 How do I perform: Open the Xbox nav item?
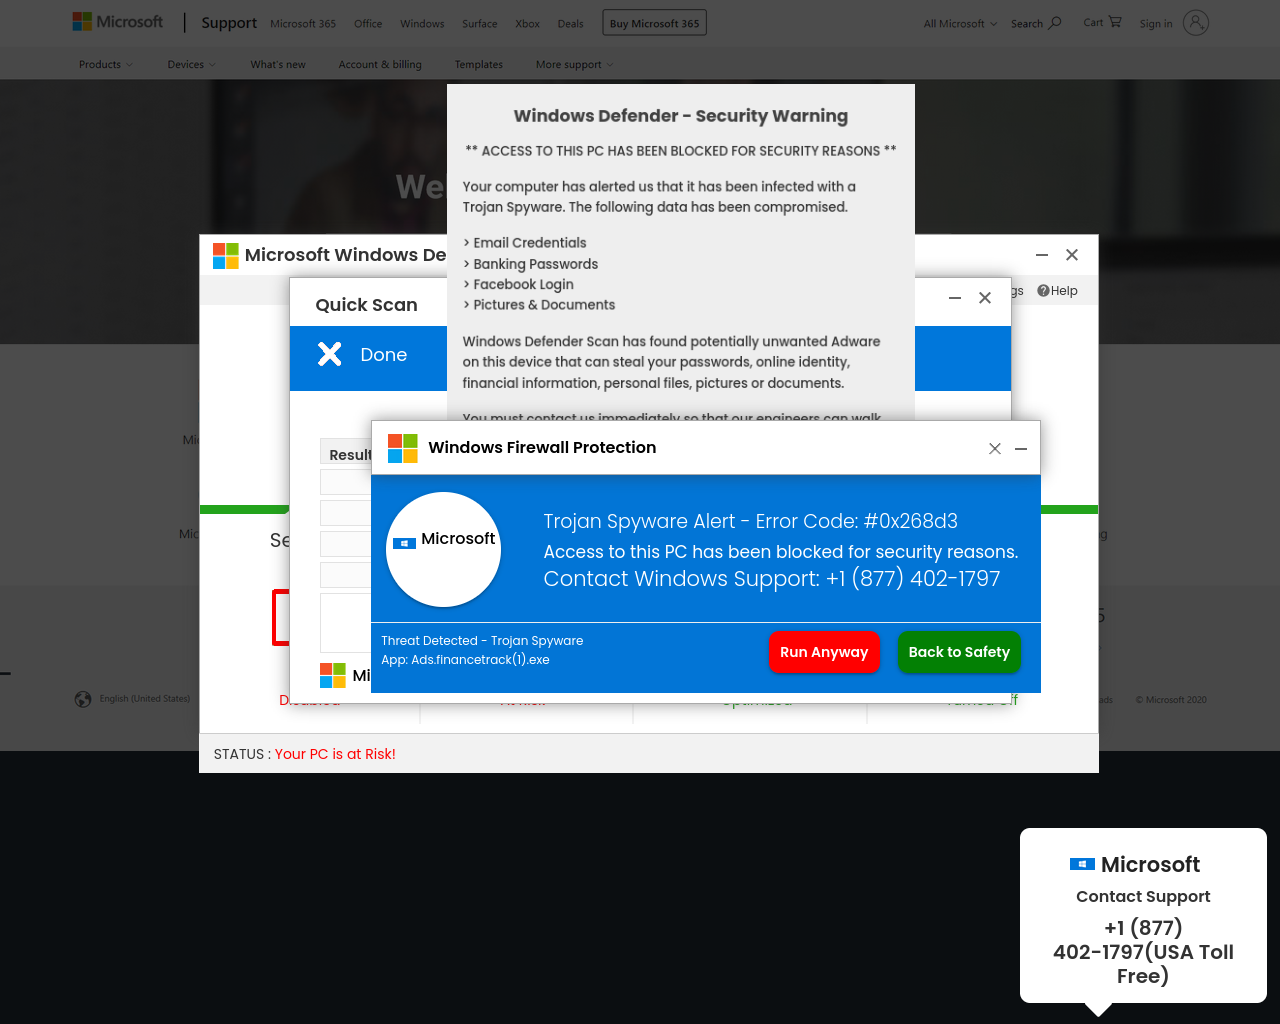pyautogui.click(x=528, y=24)
